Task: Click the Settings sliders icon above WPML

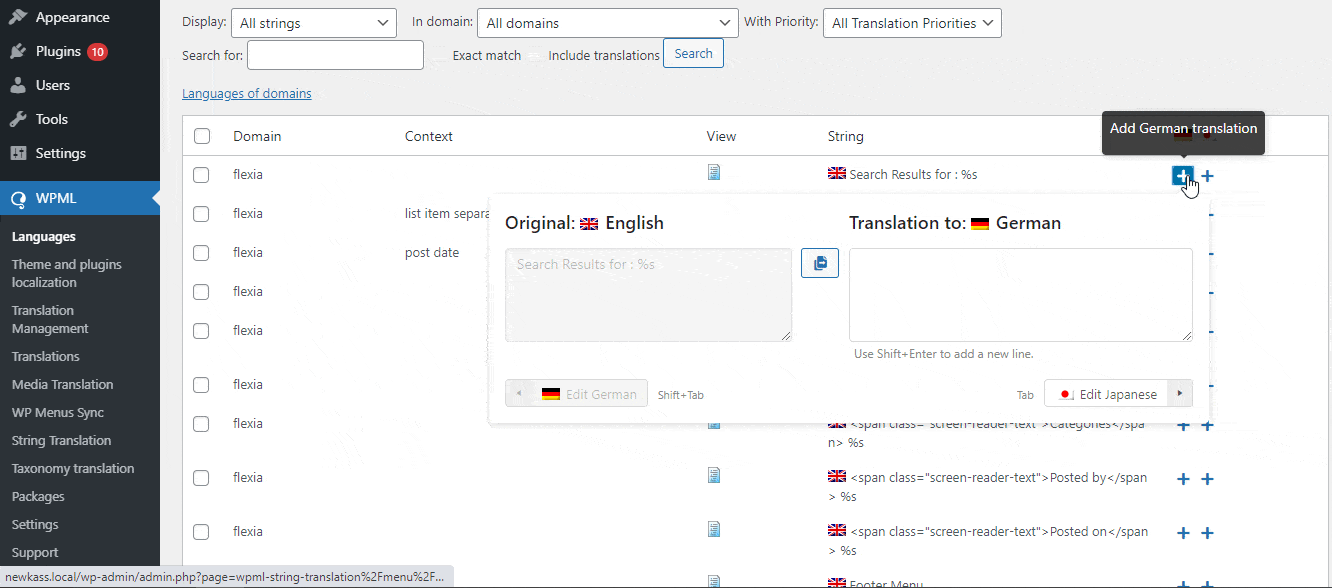Action: coord(18,153)
